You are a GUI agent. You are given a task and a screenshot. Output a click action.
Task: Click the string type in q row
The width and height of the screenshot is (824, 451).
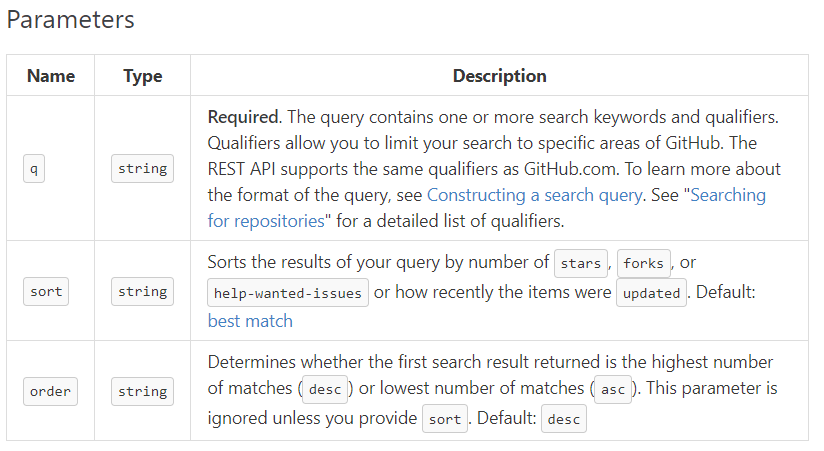pos(142,169)
